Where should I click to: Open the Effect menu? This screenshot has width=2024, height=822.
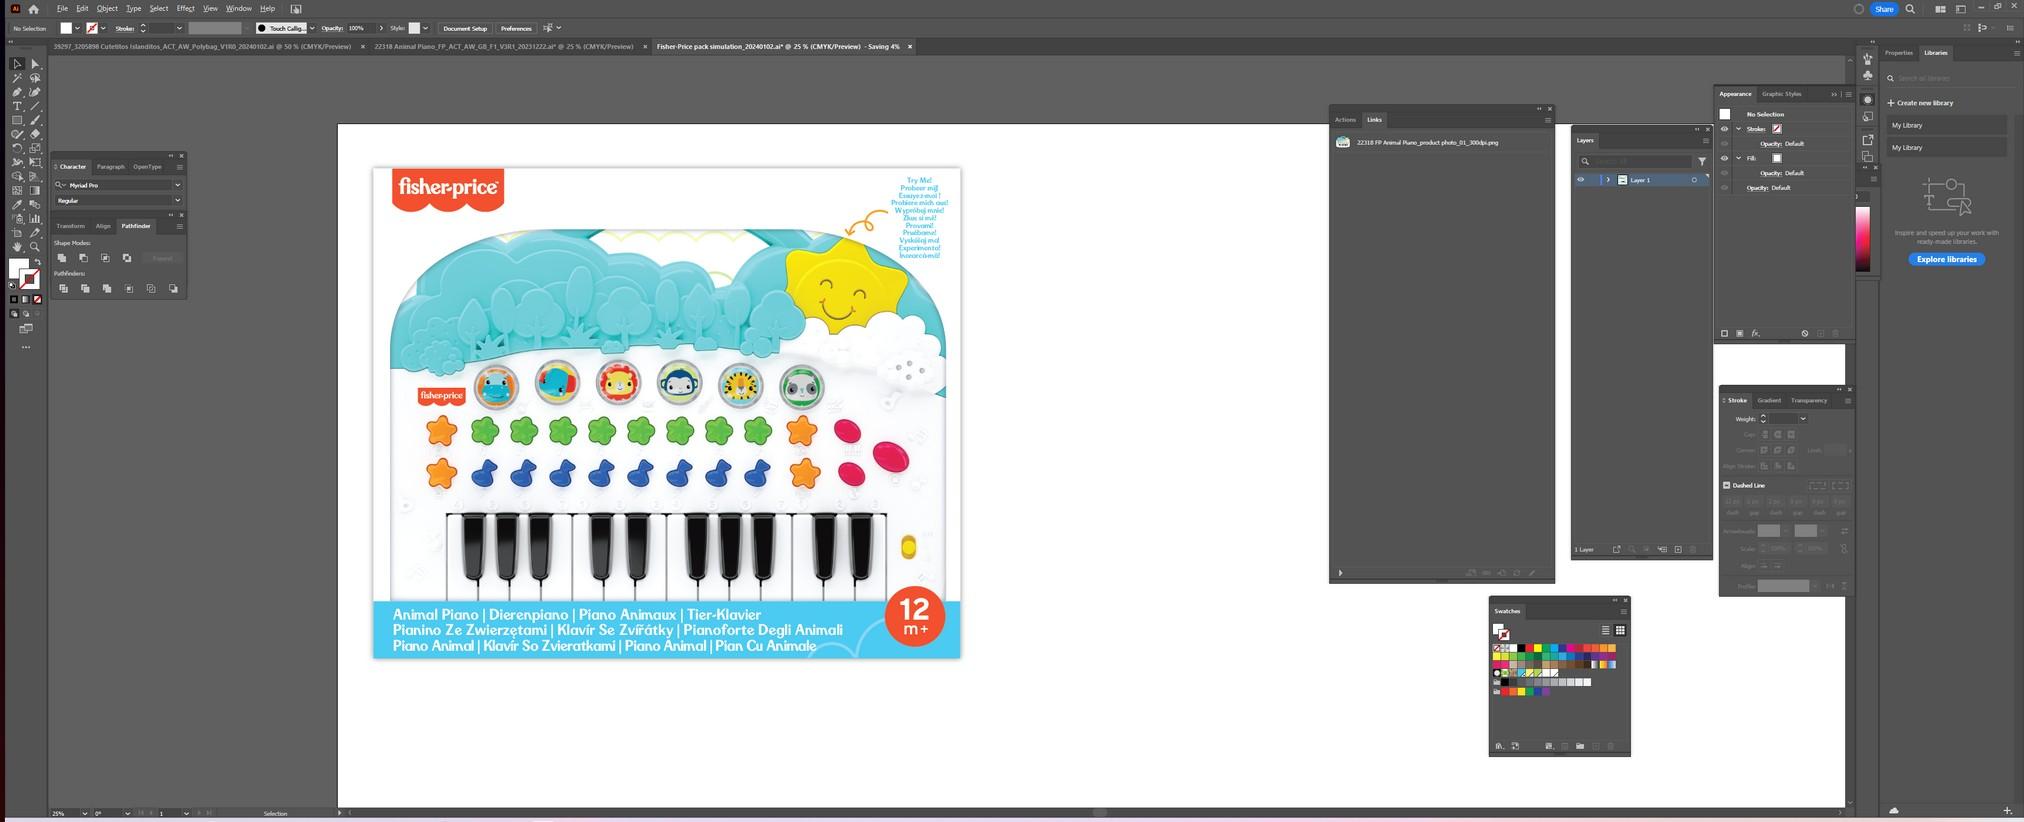[x=185, y=9]
